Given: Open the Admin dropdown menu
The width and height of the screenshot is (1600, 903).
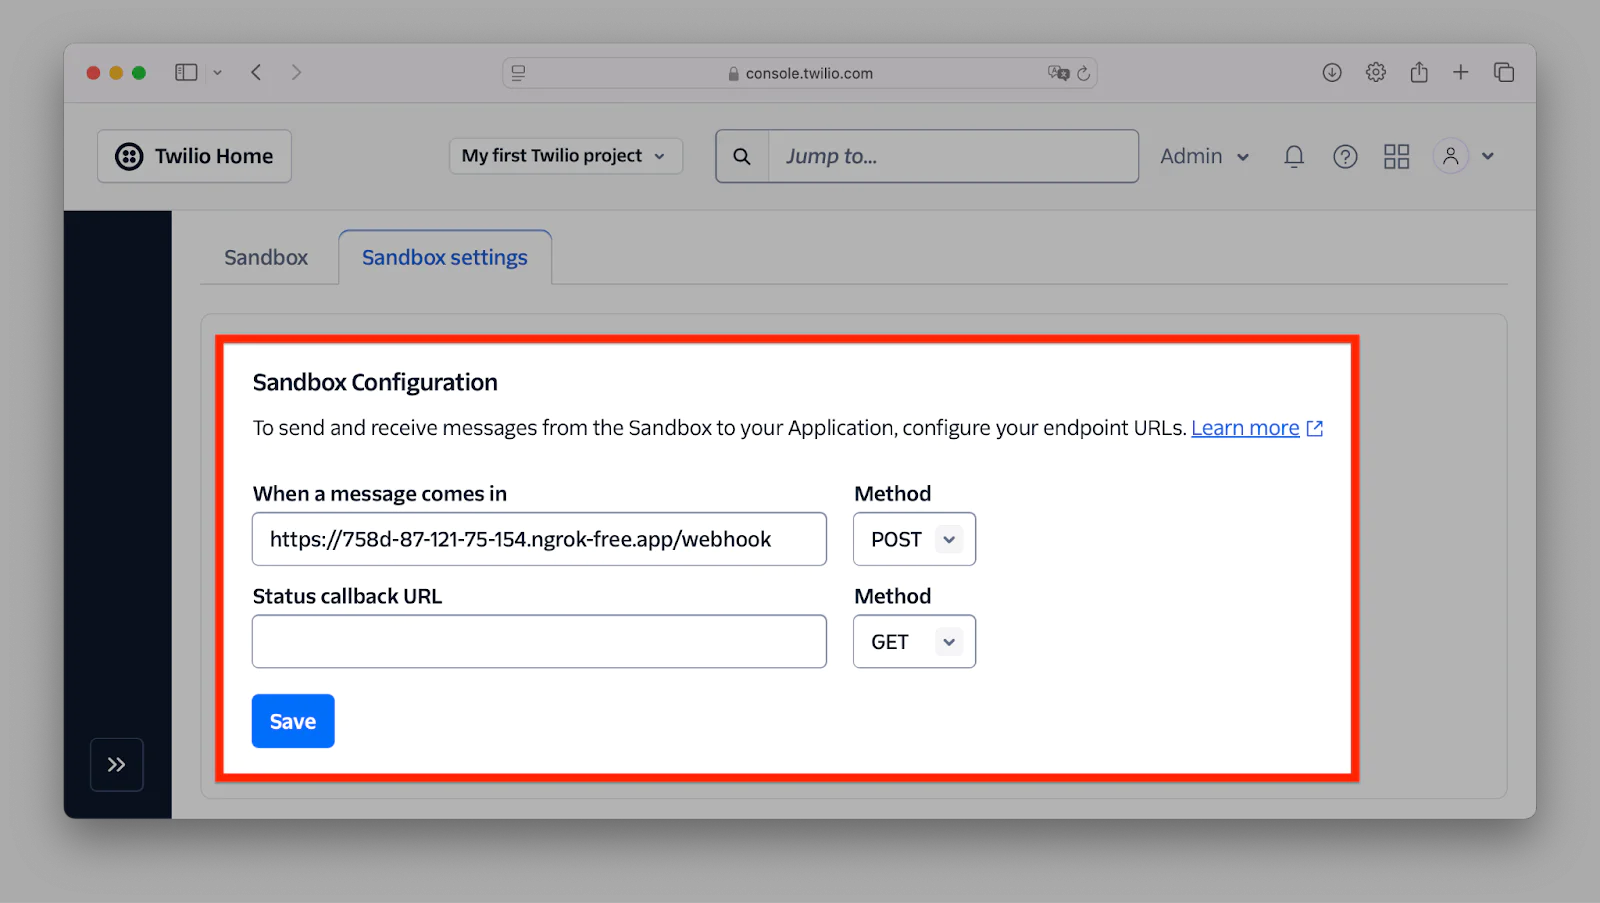Looking at the screenshot, I should click(x=1205, y=156).
